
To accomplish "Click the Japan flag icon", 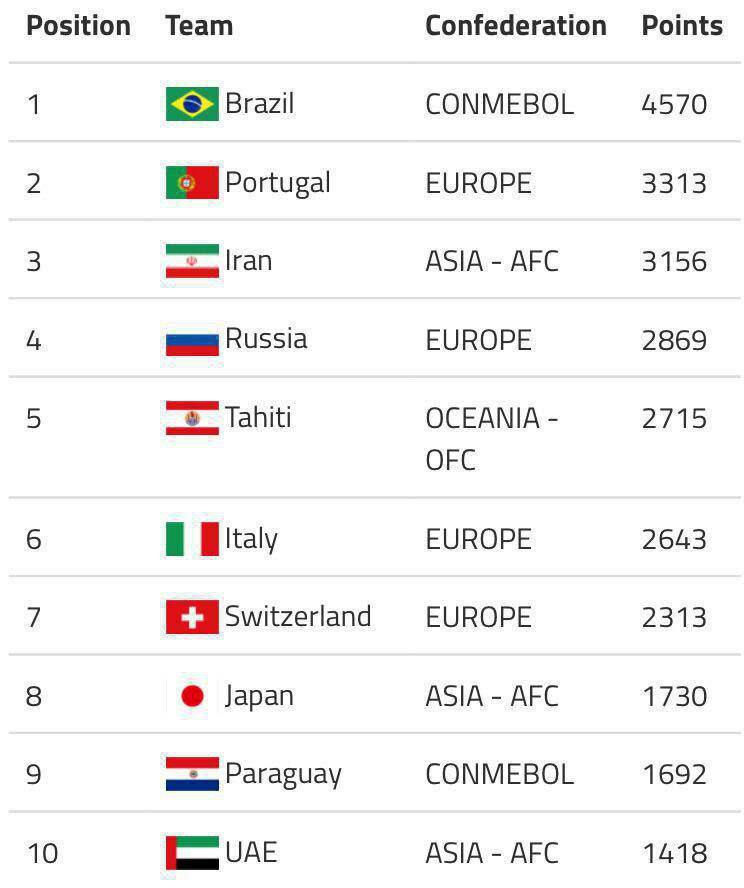I will click(192, 696).
